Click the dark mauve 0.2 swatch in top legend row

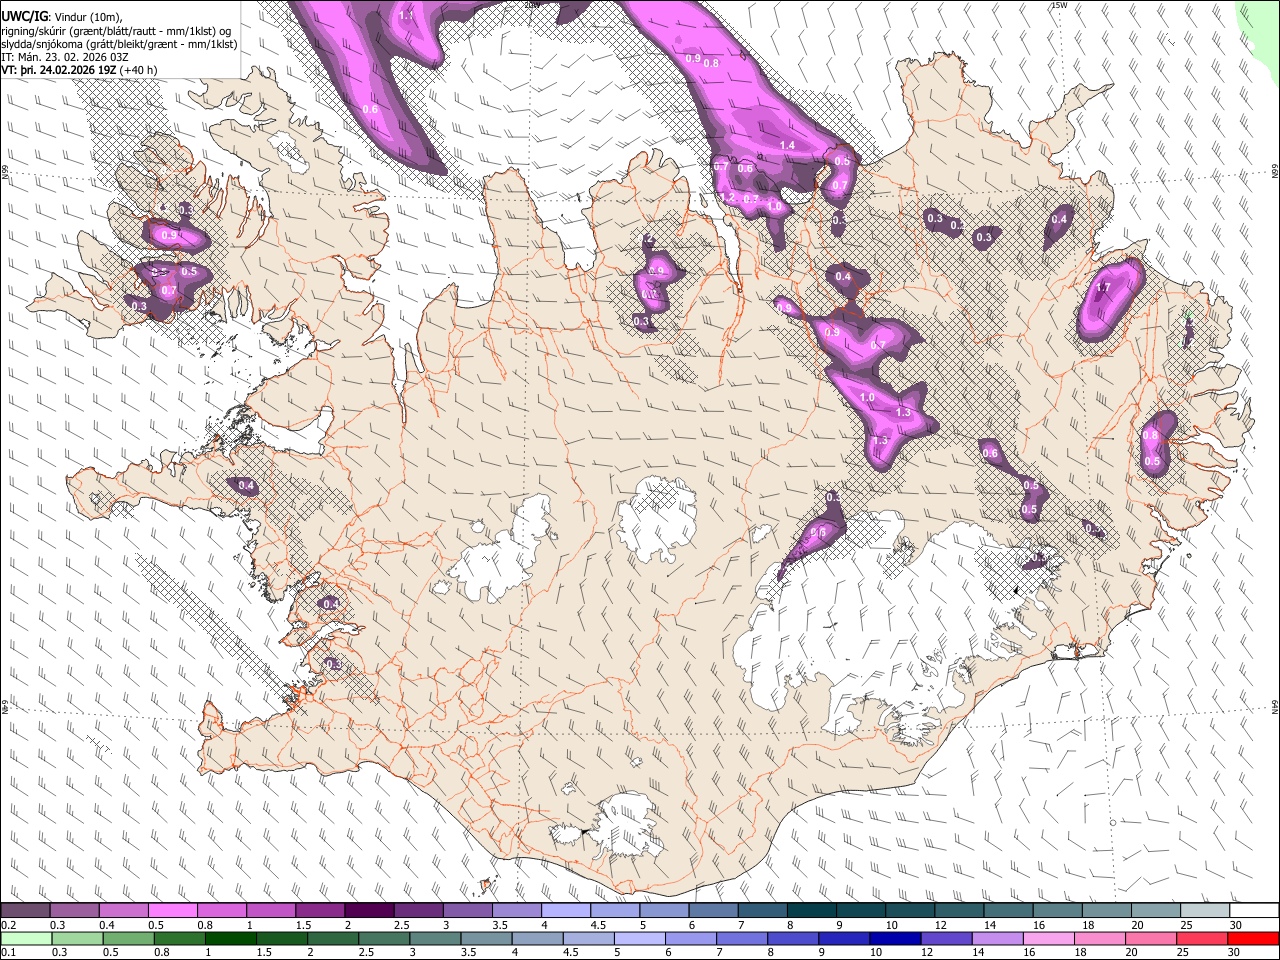[25, 911]
